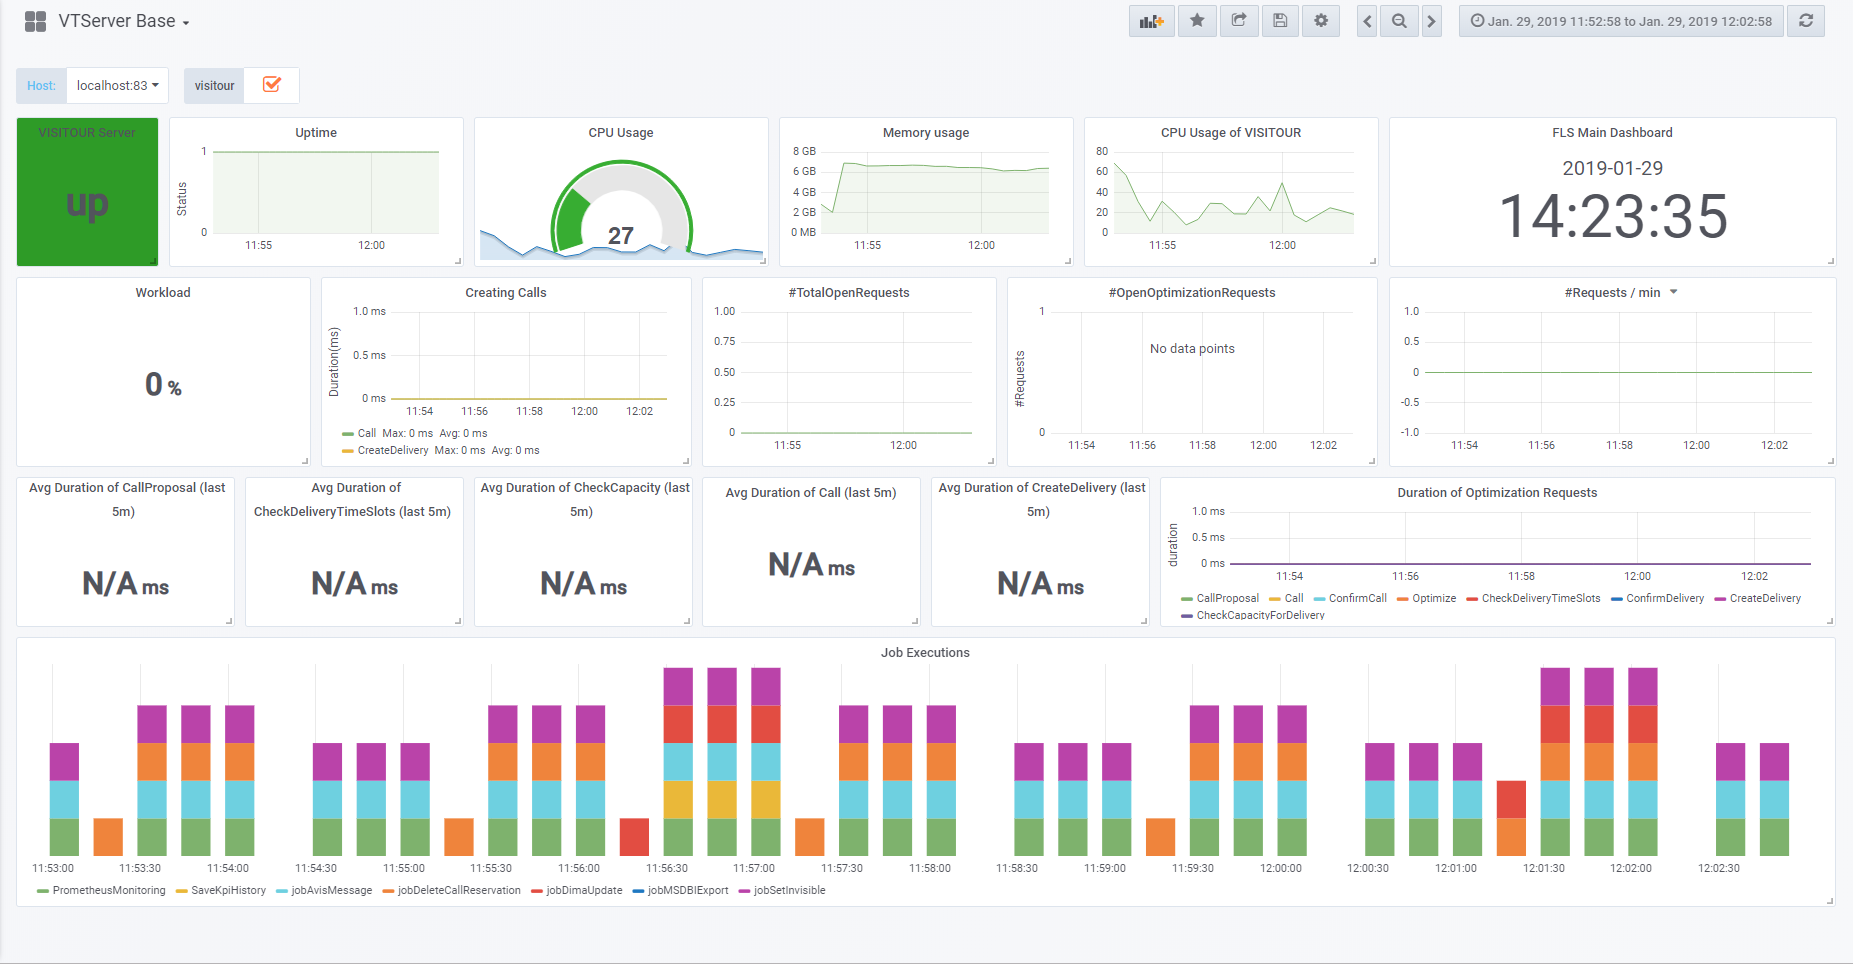
Task: Open the time range picker
Action: click(1621, 21)
